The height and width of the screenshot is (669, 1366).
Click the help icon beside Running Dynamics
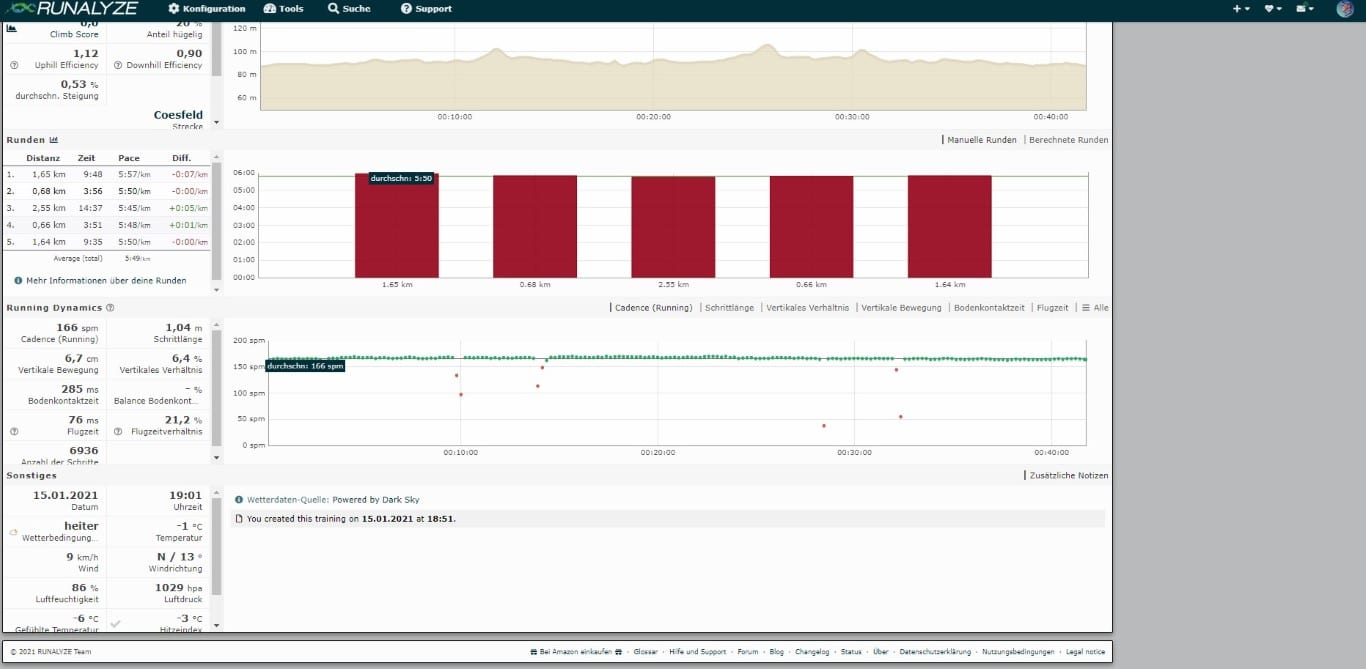click(x=110, y=309)
